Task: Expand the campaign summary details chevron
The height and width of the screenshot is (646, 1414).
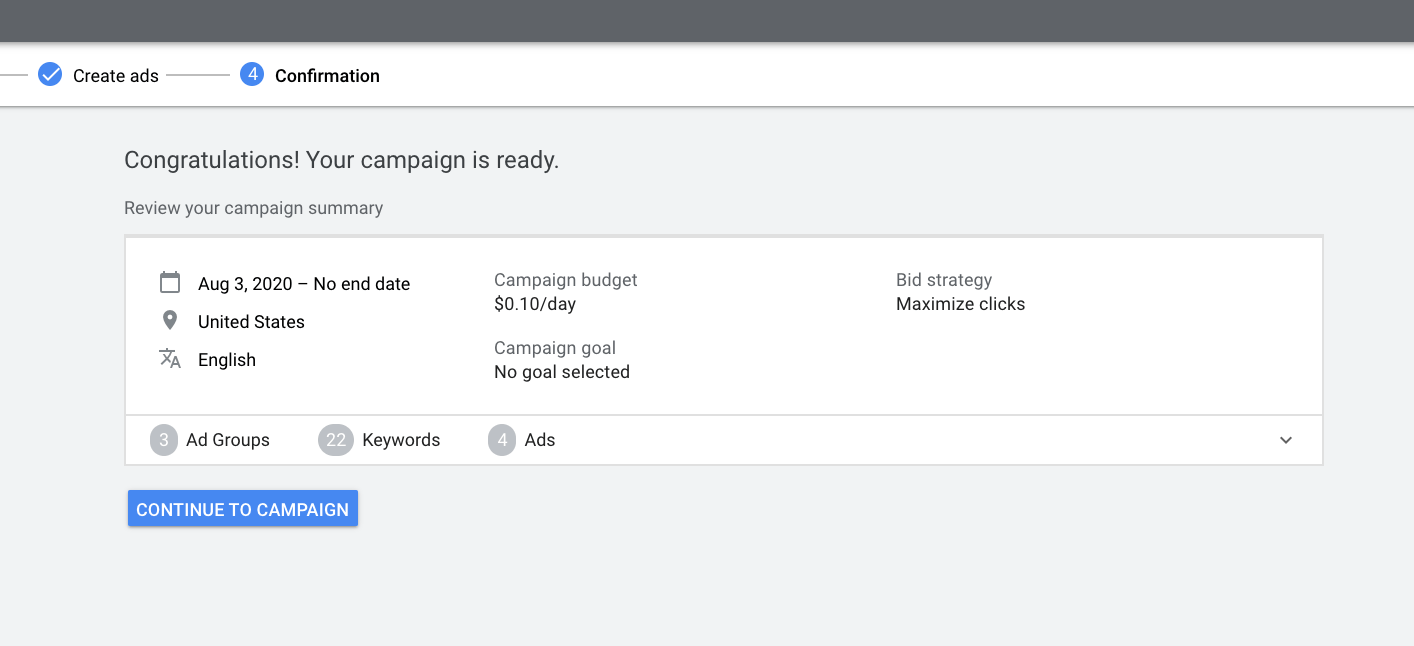Action: point(1286,440)
